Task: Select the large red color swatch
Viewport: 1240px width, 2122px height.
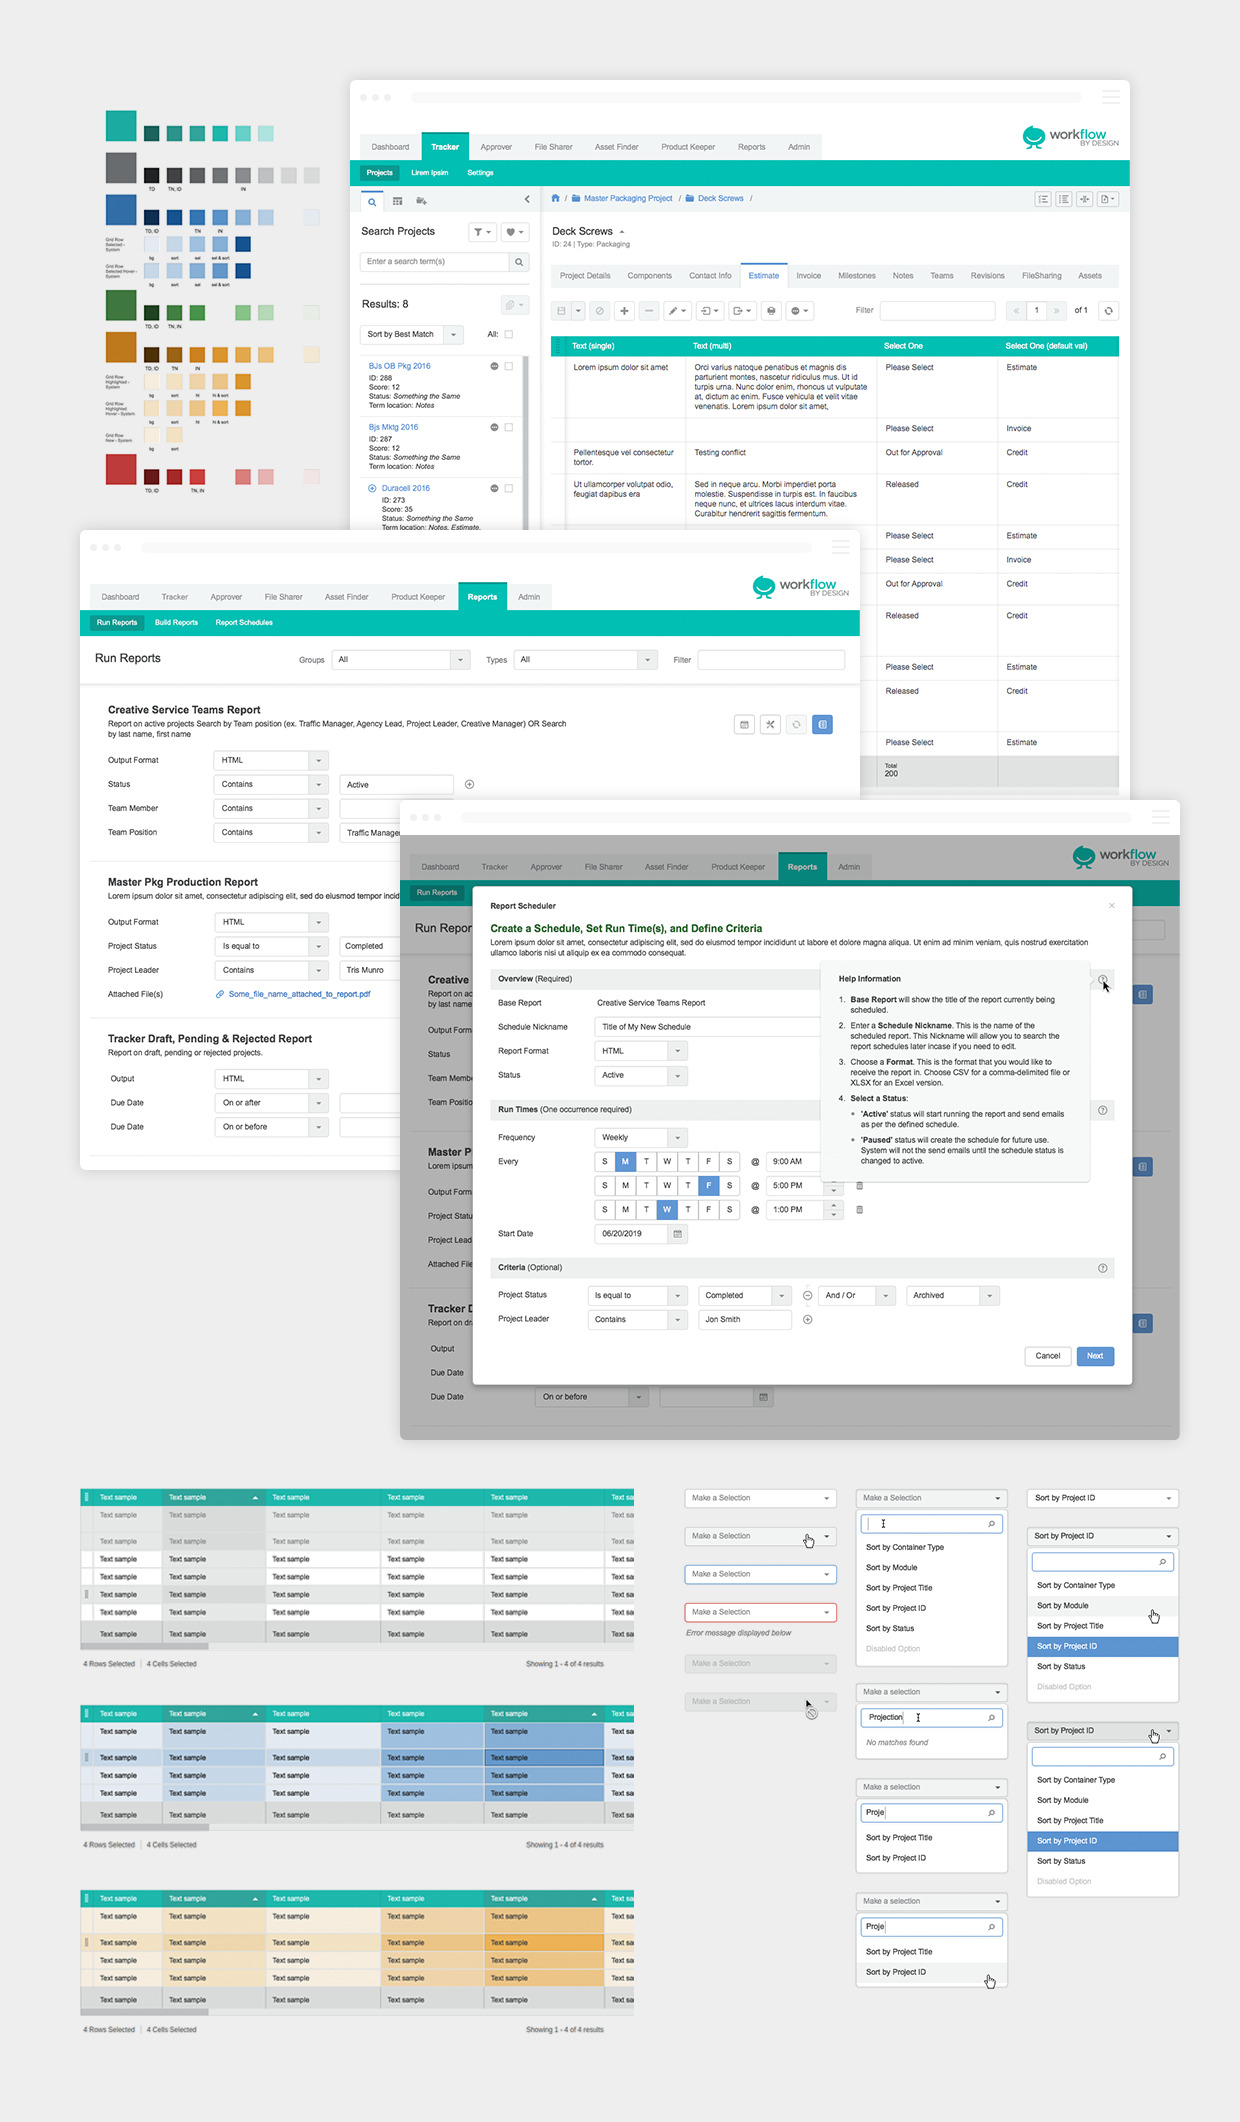Action: (121, 470)
